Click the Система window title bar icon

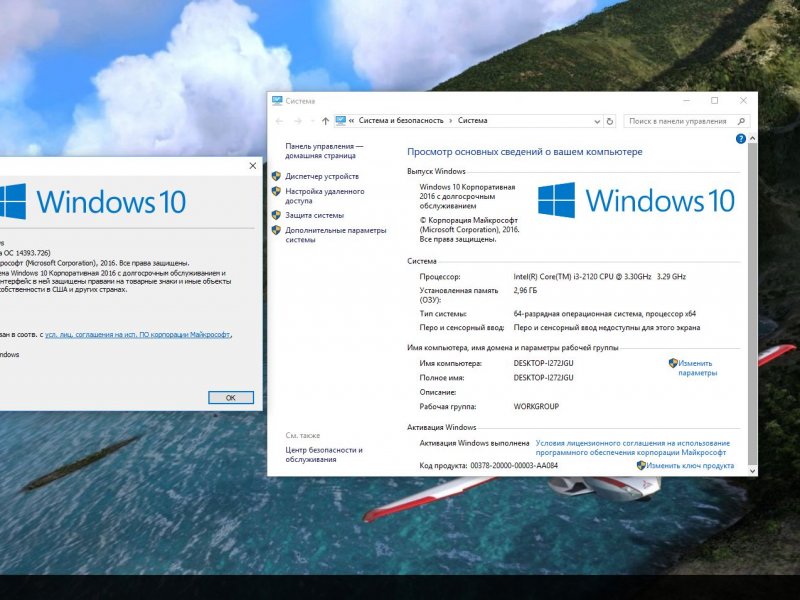click(x=277, y=101)
